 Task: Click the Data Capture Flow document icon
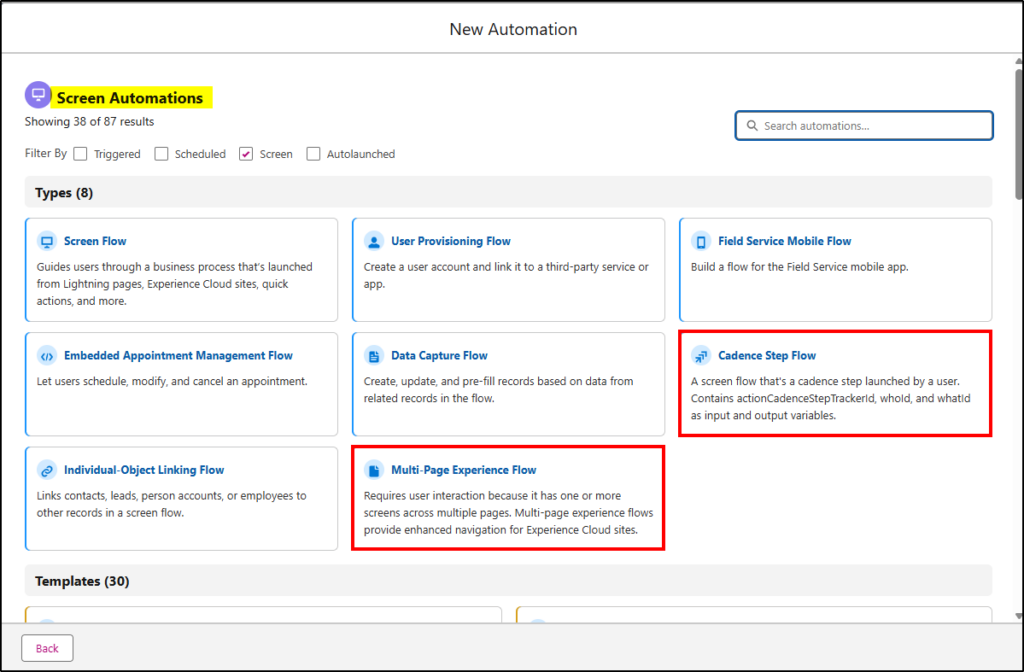[x=374, y=356]
